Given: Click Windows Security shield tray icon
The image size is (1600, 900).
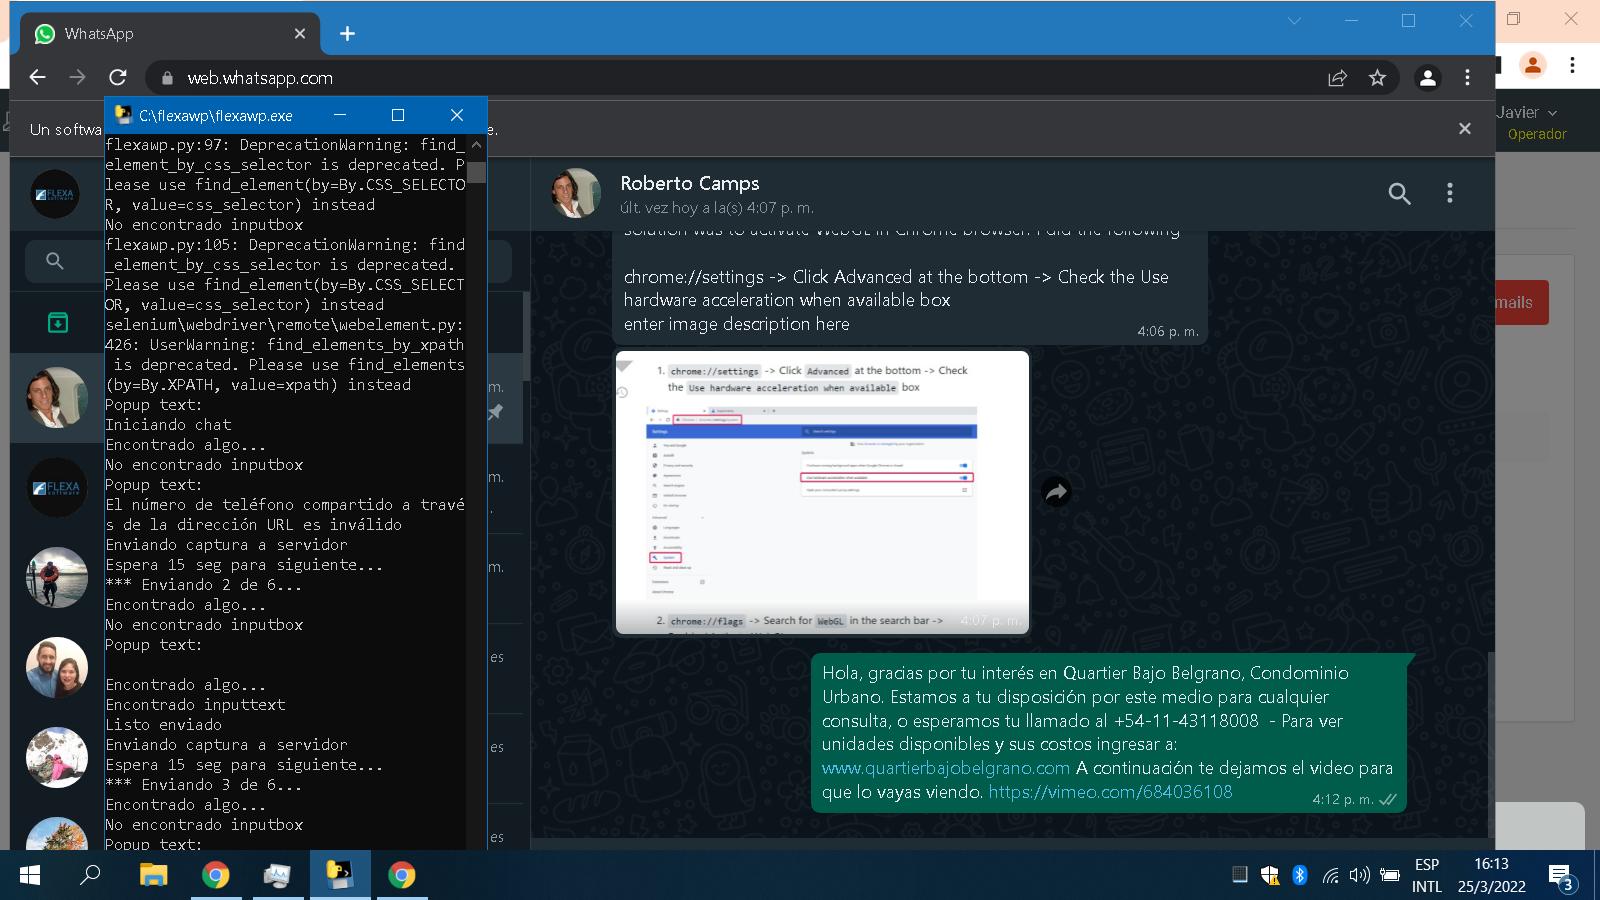Looking at the screenshot, I should 1270,876.
